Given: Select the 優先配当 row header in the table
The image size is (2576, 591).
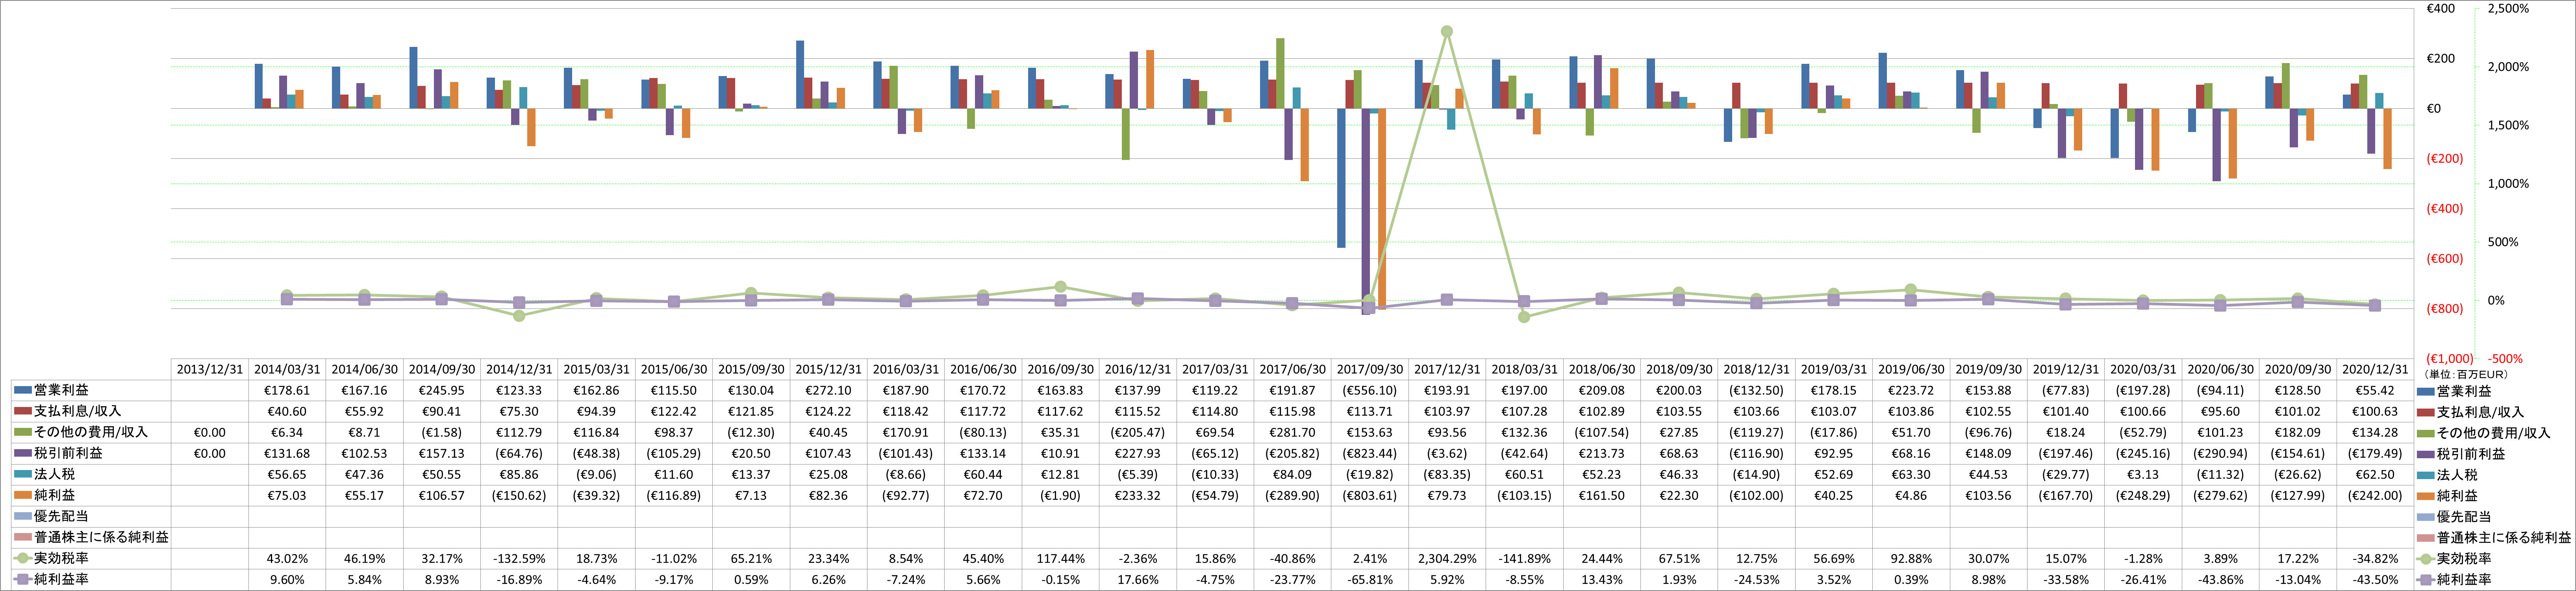Looking at the screenshot, I should pos(91,516).
